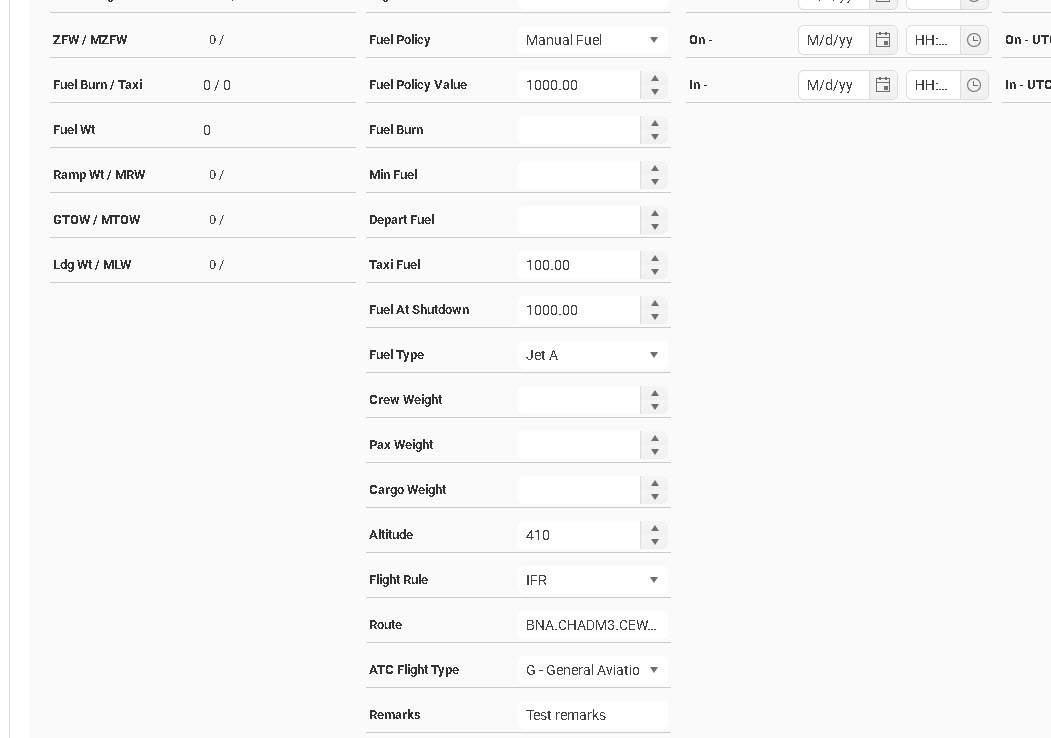Open the In time clock picker
Viewport: 1051px width, 738px height.
974,85
